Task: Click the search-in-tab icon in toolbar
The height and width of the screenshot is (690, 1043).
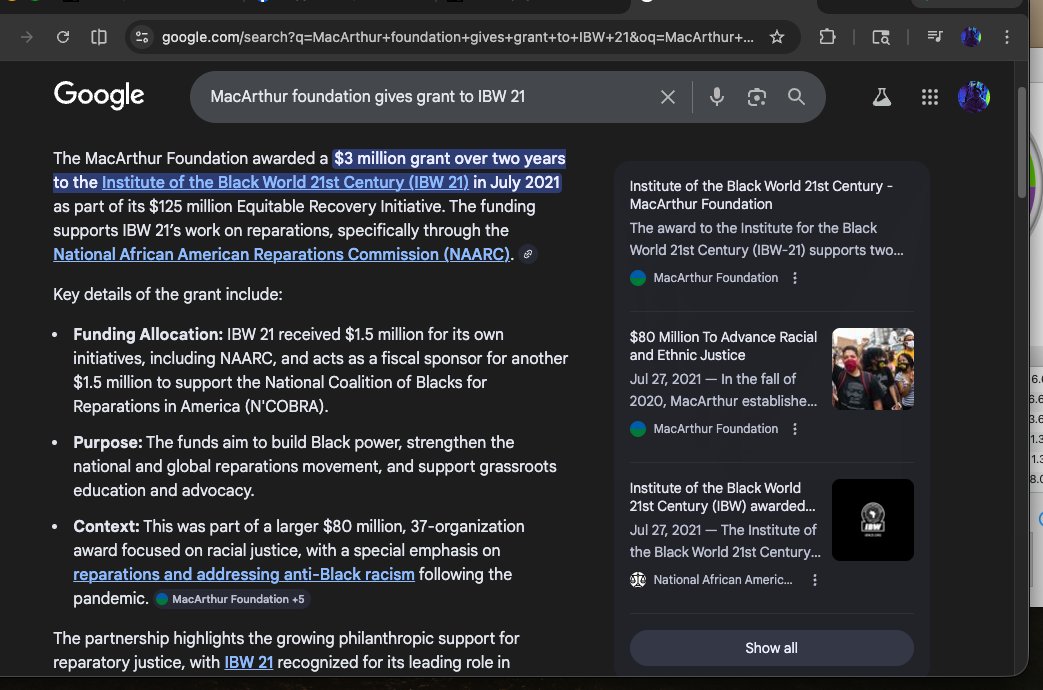Action: (881, 37)
